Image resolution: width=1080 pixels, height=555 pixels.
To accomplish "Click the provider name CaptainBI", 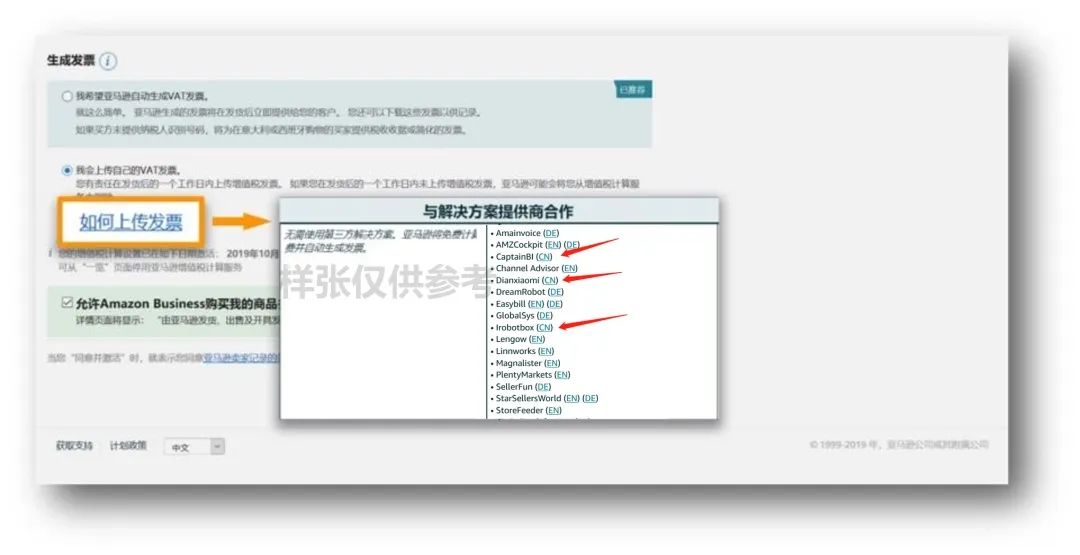I will point(515,257).
